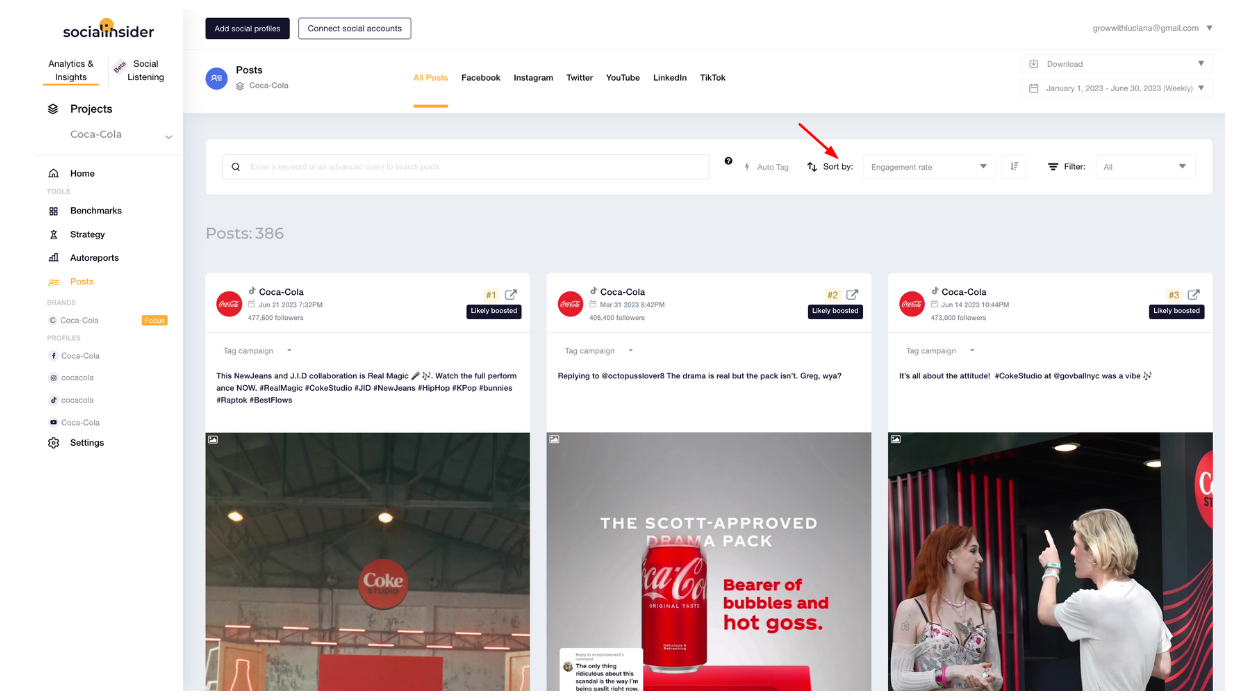Toggle the sort order direction button
Viewport: 1260px width, 700px height.
coord(1014,167)
